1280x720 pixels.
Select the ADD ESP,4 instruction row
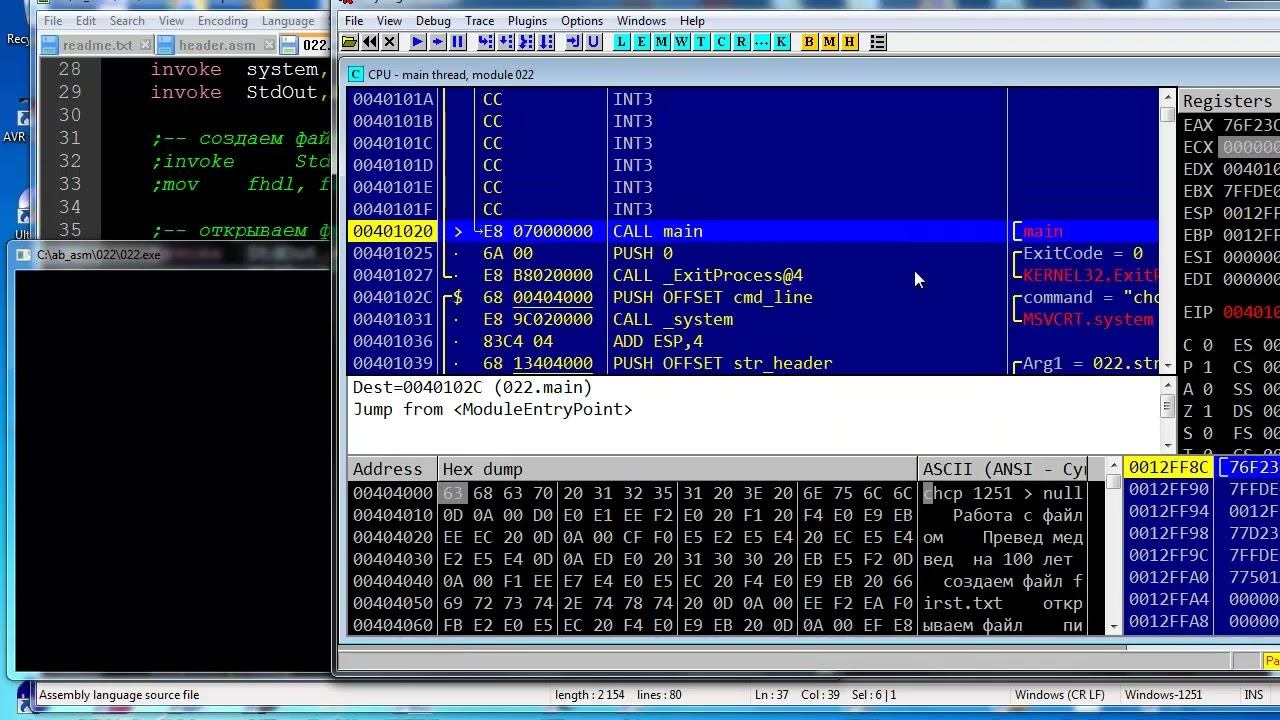754,341
